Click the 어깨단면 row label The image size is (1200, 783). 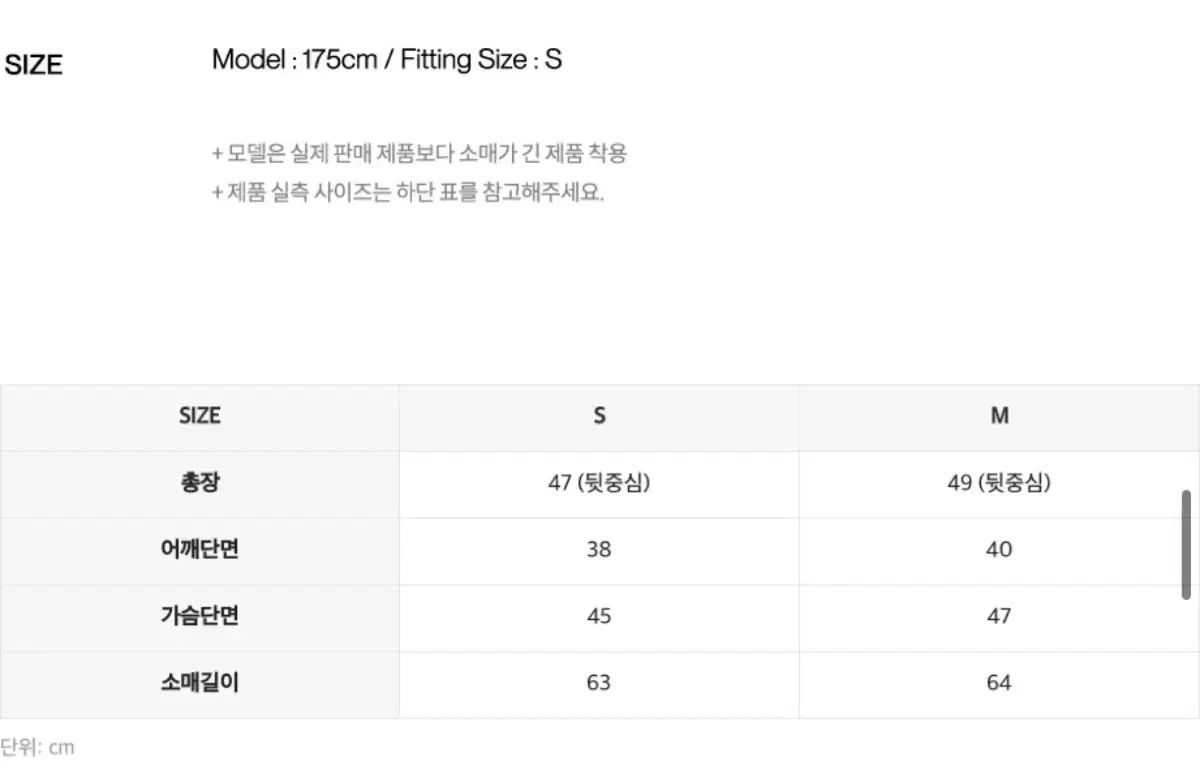(200, 549)
